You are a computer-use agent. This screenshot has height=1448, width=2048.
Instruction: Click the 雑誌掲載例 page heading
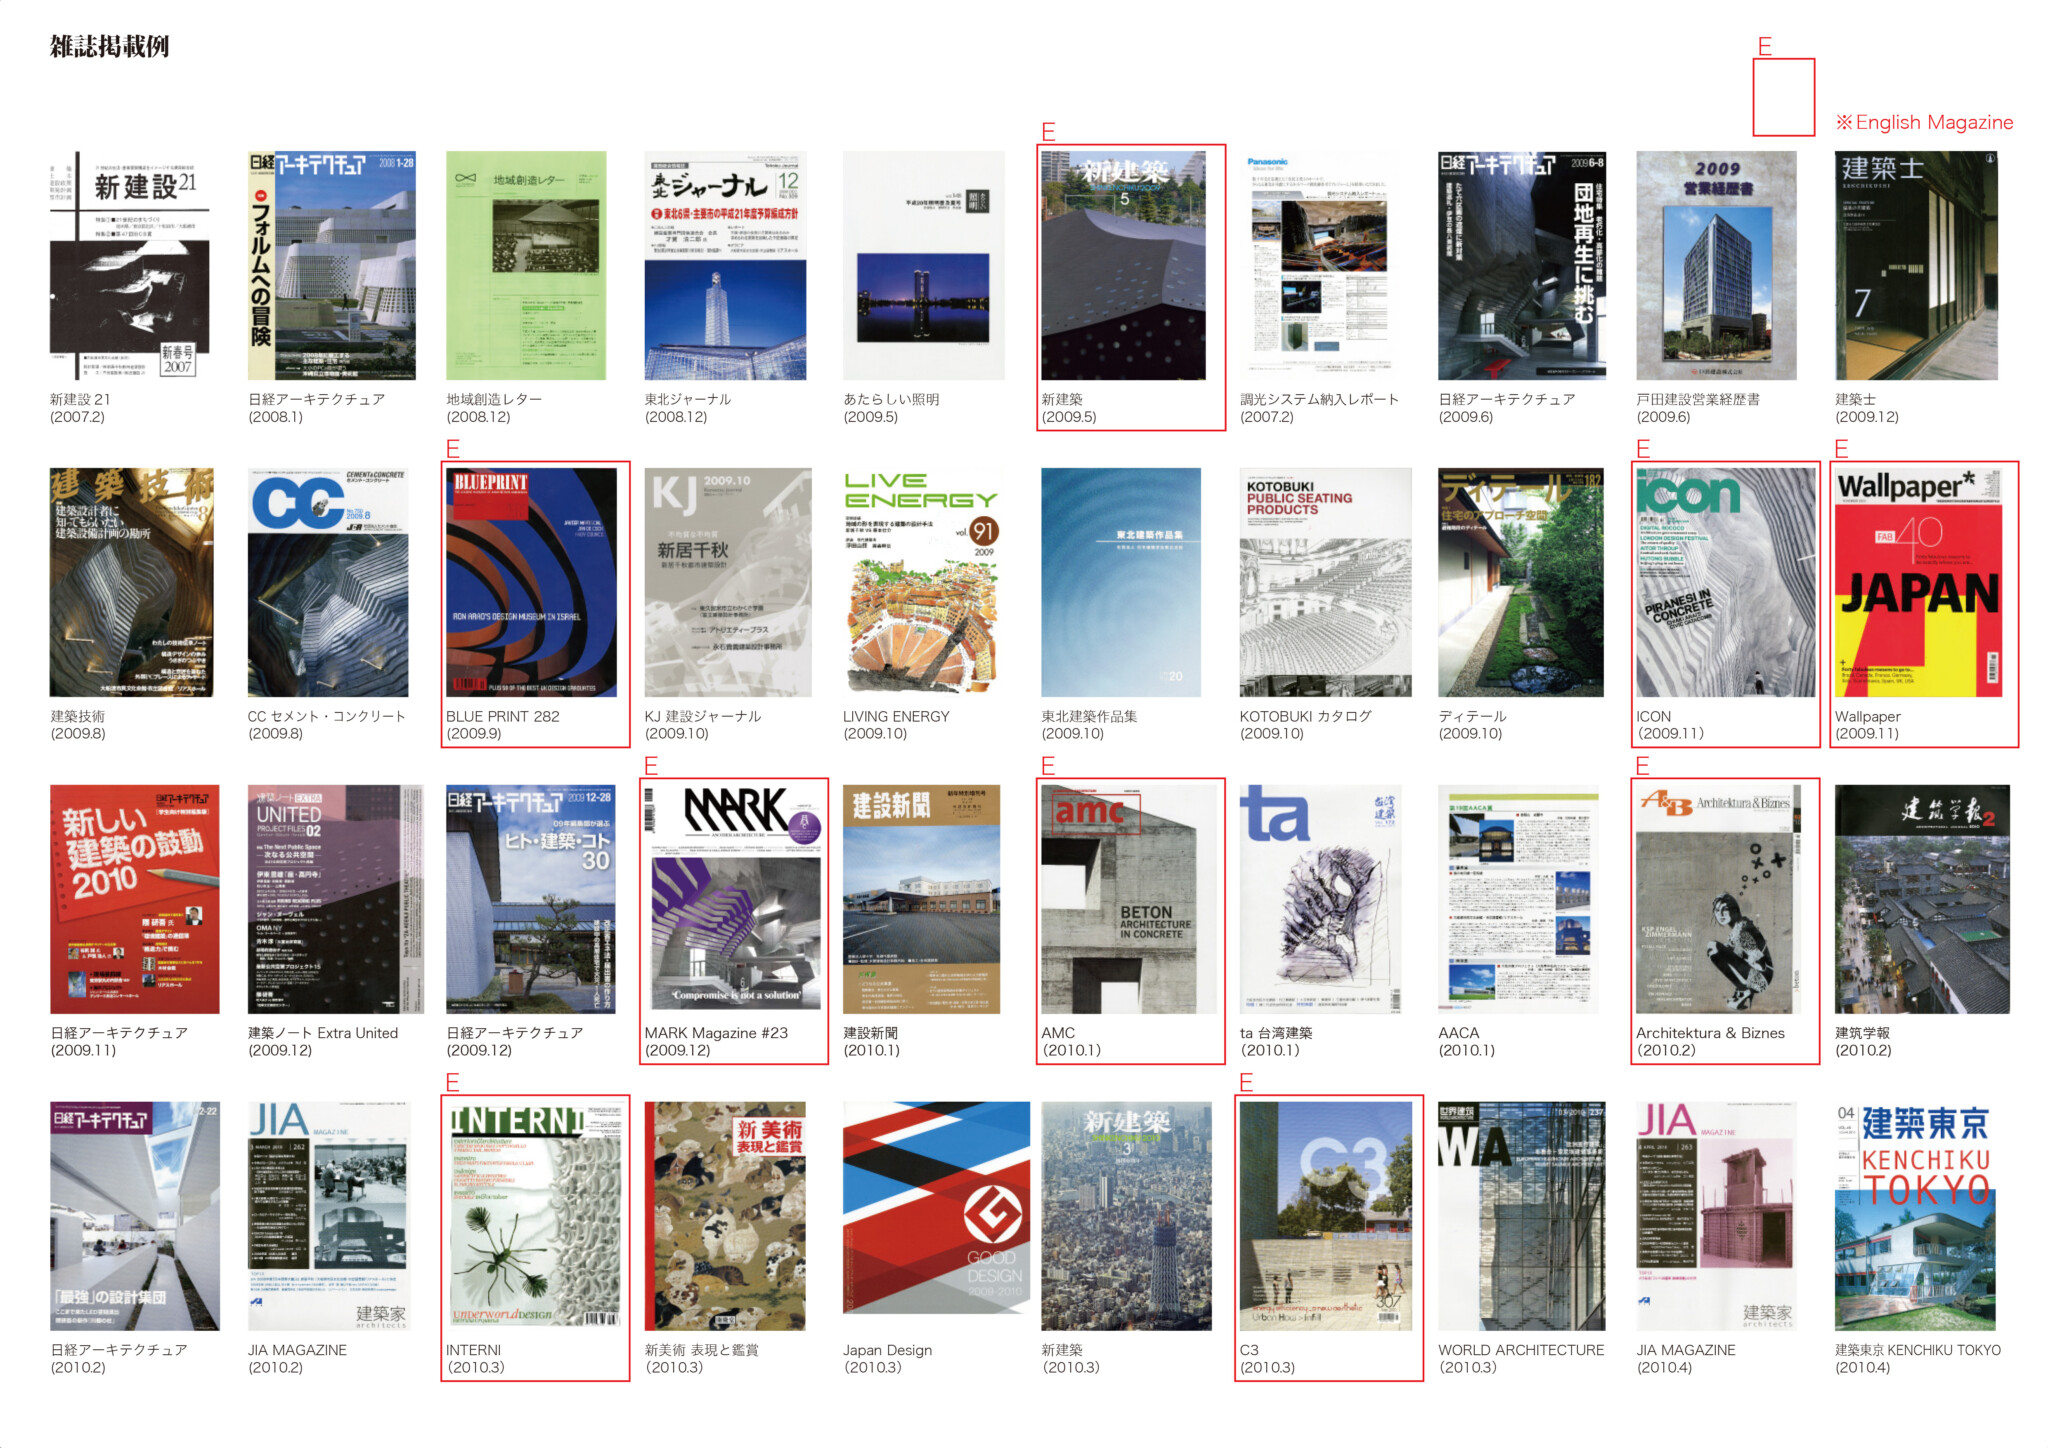point(109,46)
